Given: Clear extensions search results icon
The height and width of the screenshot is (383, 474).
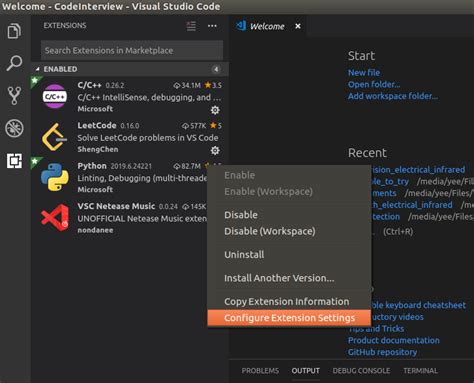Looking at the screenshot, I should 191,26.
